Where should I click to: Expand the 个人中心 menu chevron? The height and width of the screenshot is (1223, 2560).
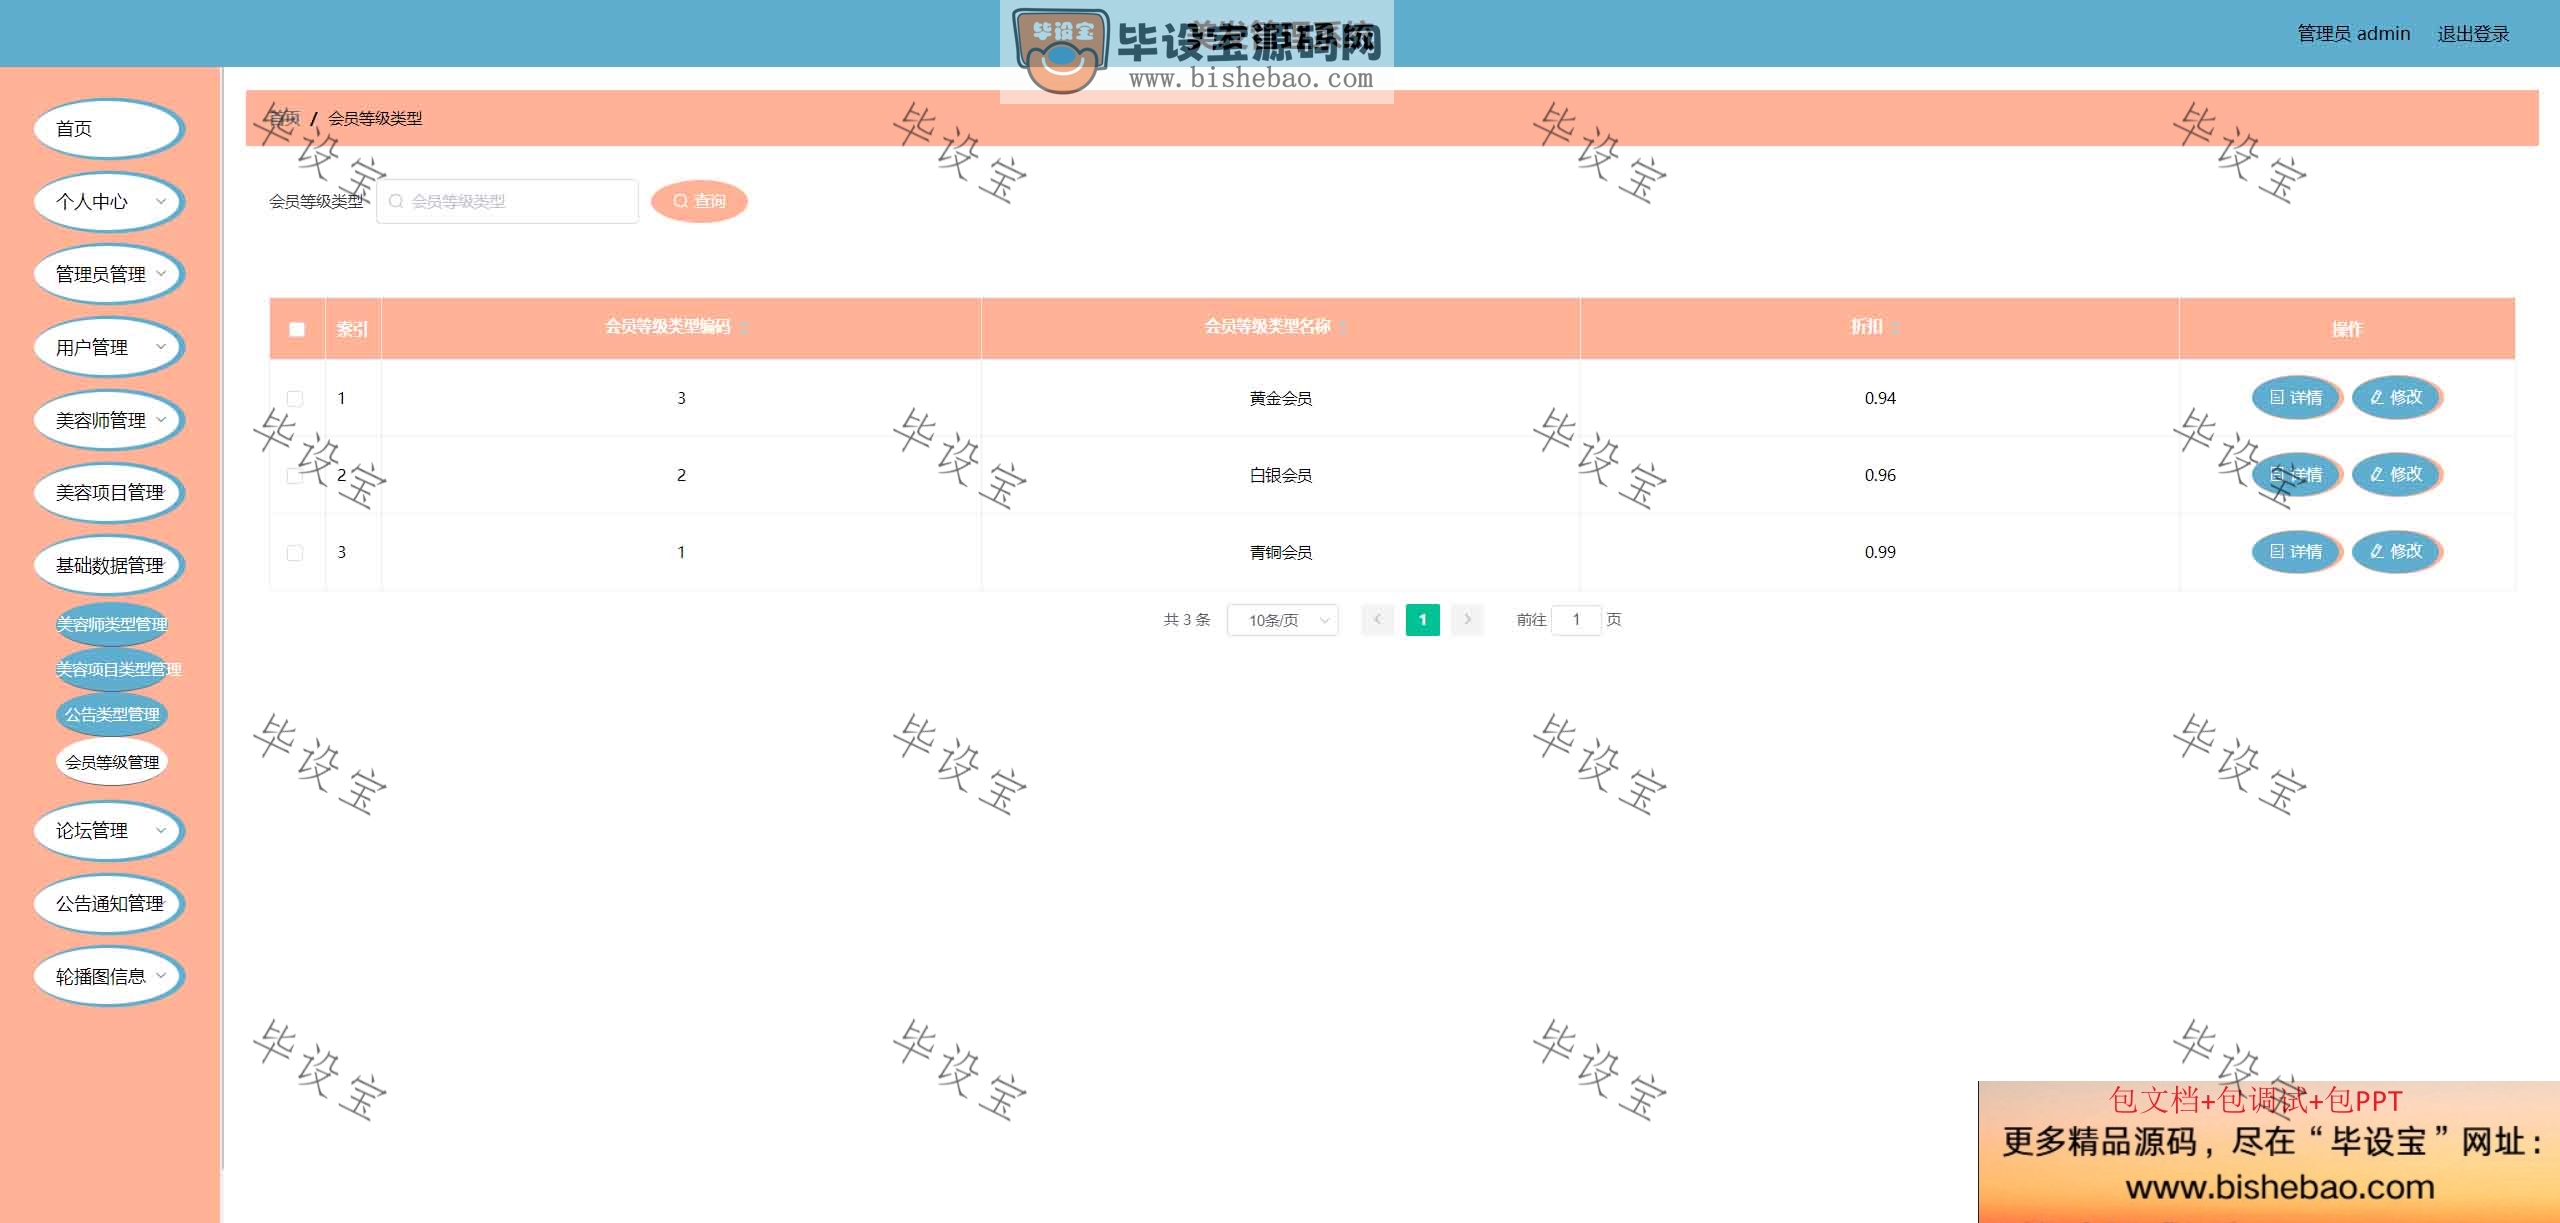(x=161, y=201)
